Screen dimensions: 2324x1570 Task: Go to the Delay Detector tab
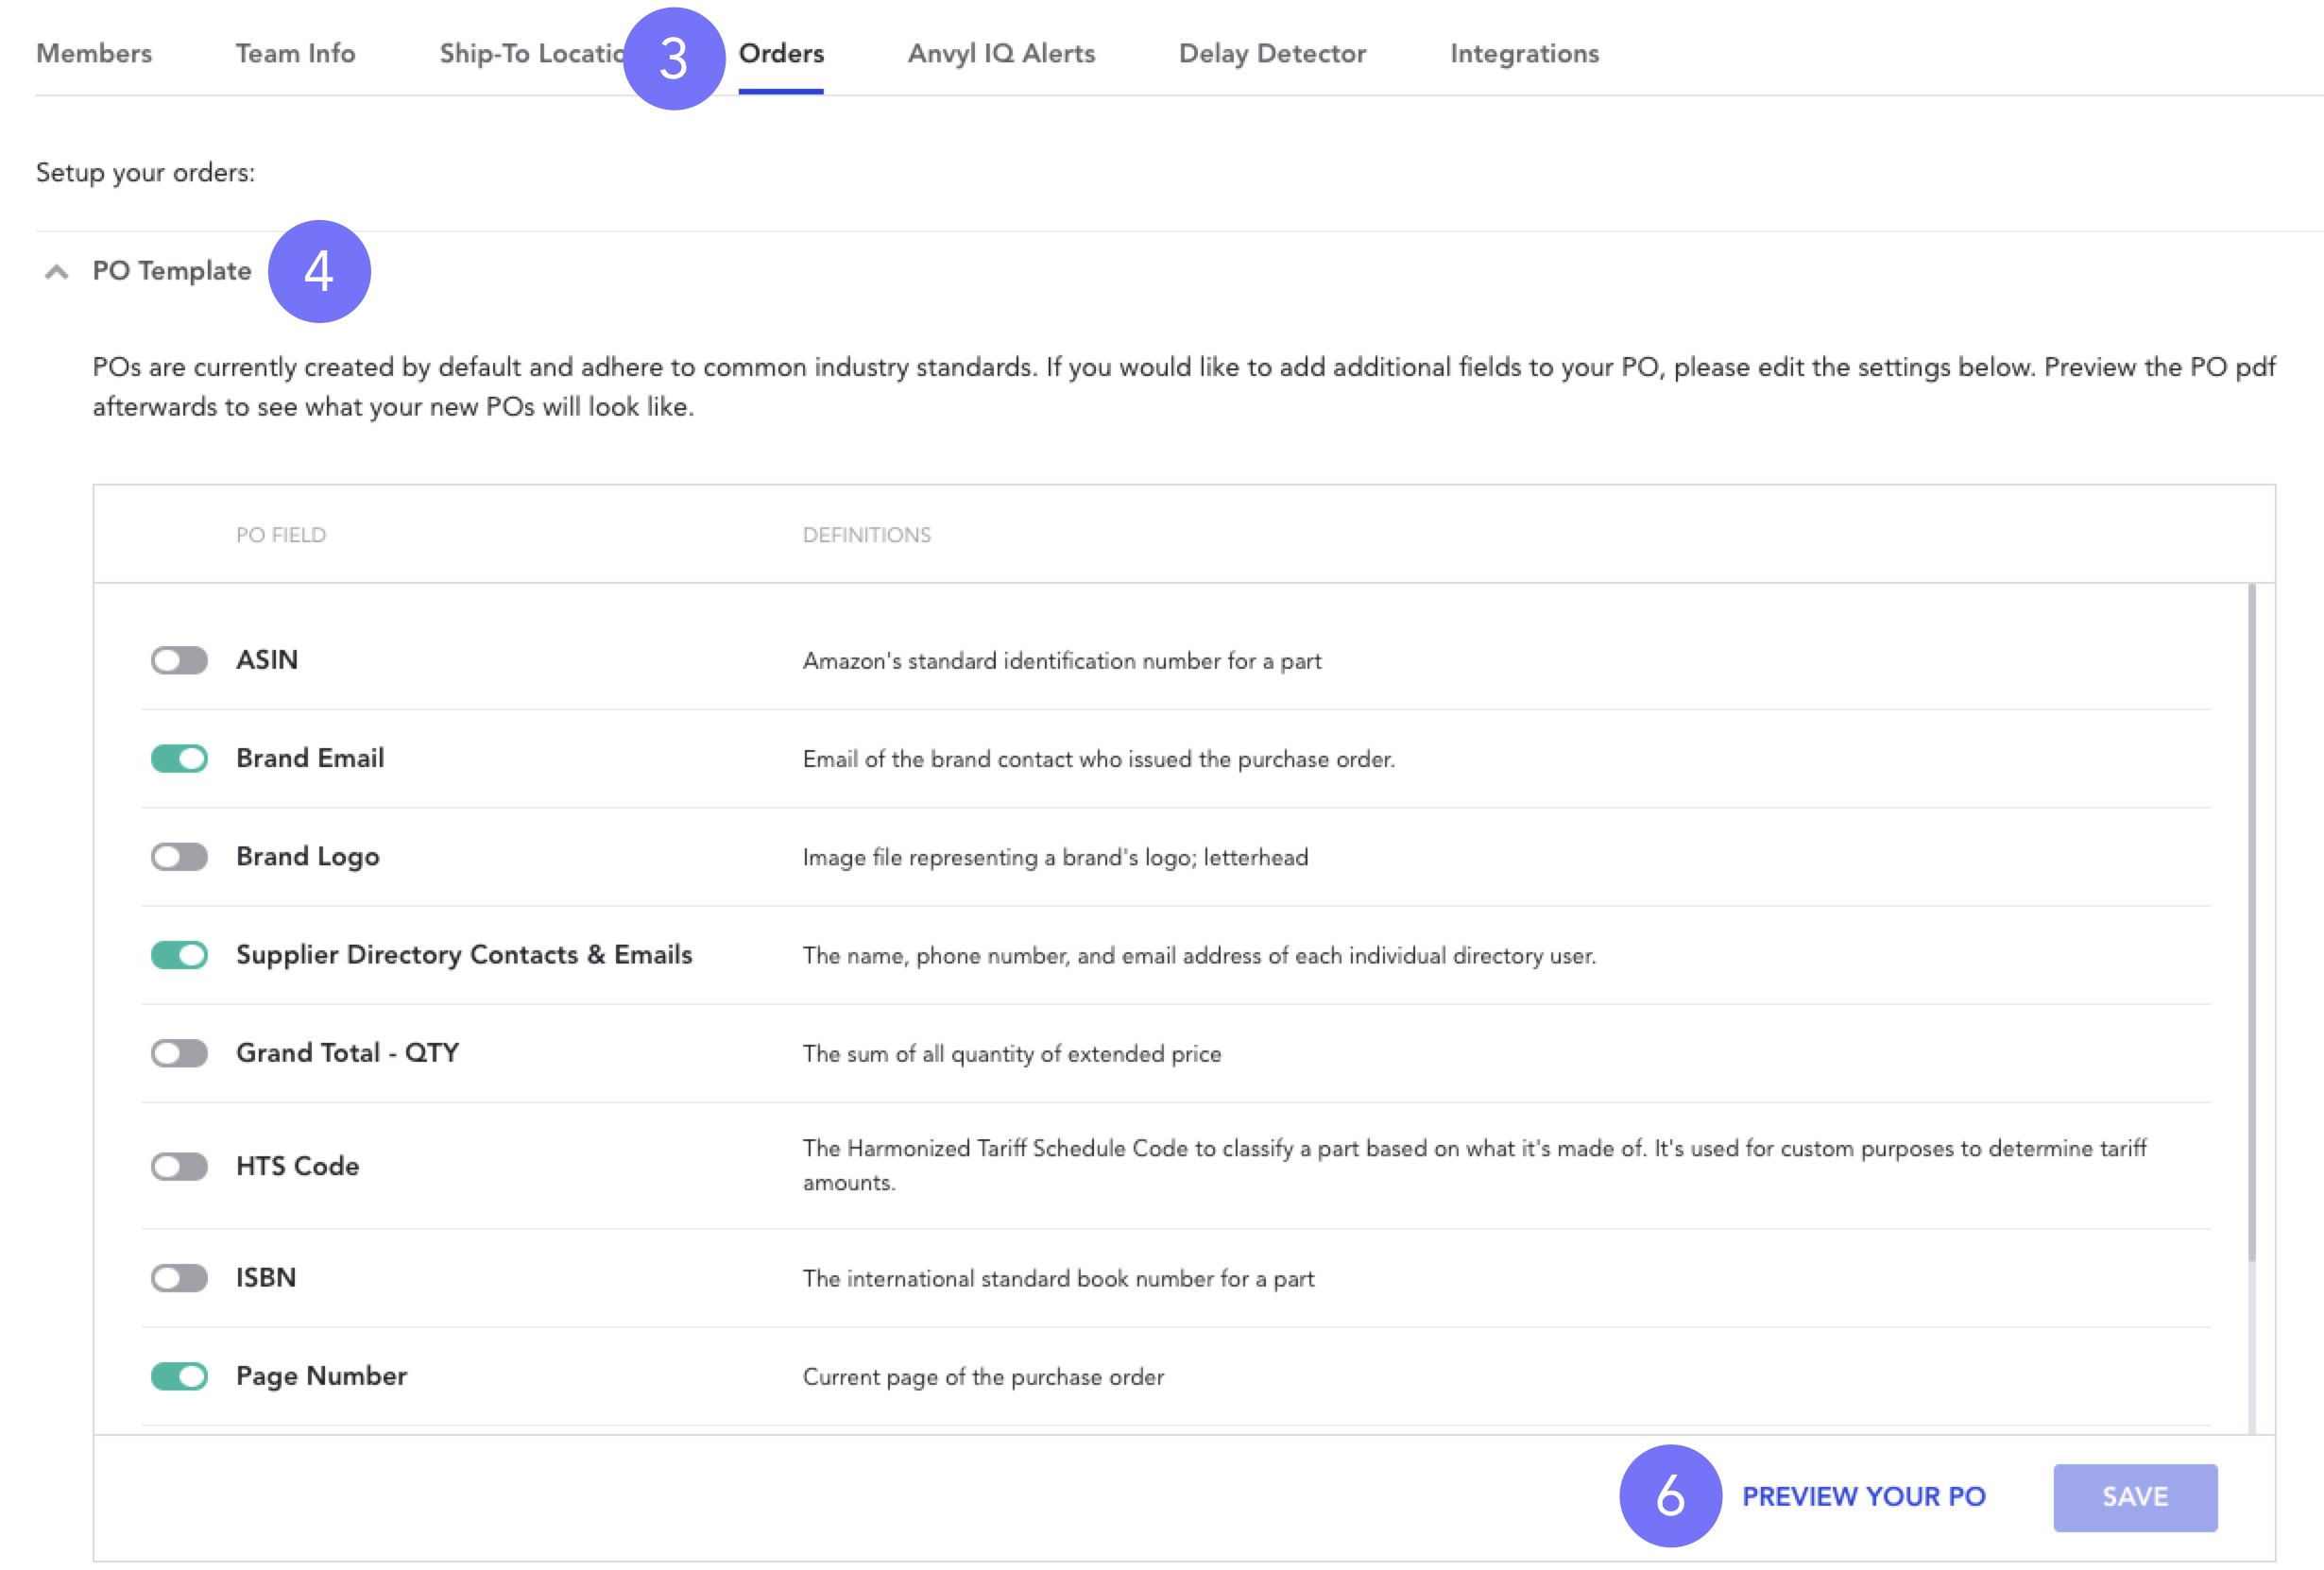pos(1272,54)
